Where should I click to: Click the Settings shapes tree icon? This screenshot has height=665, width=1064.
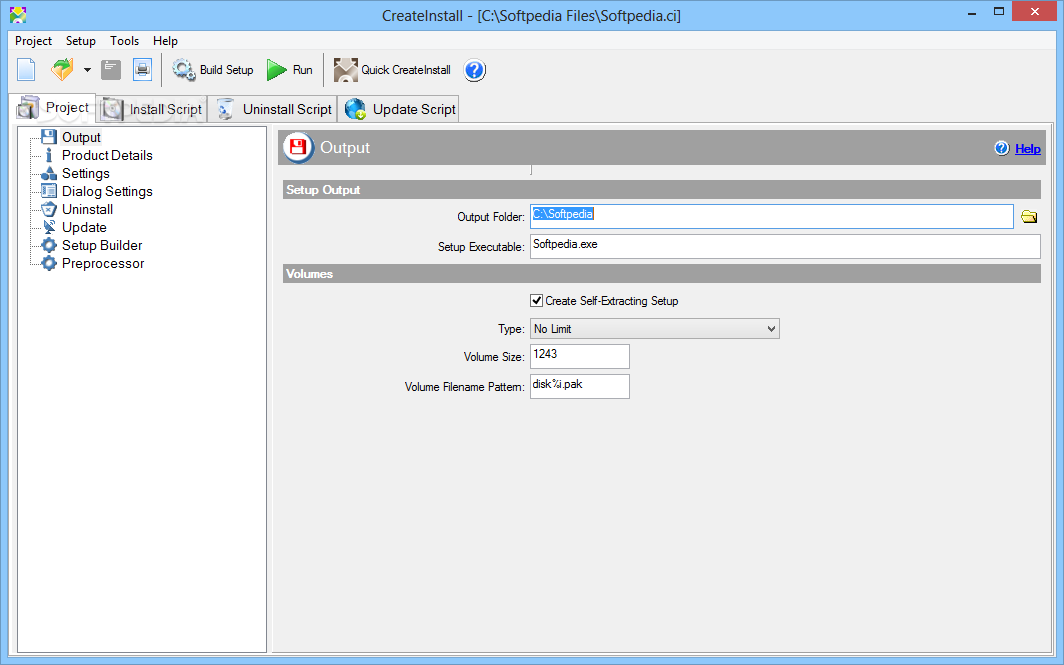48,174
